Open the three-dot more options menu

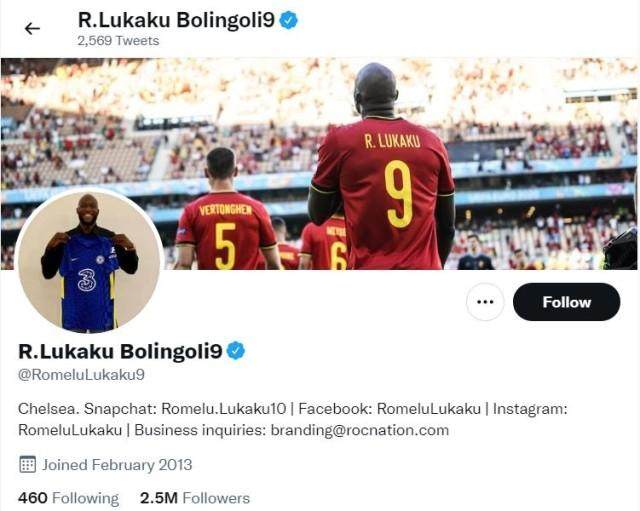(x=485, y=302)
